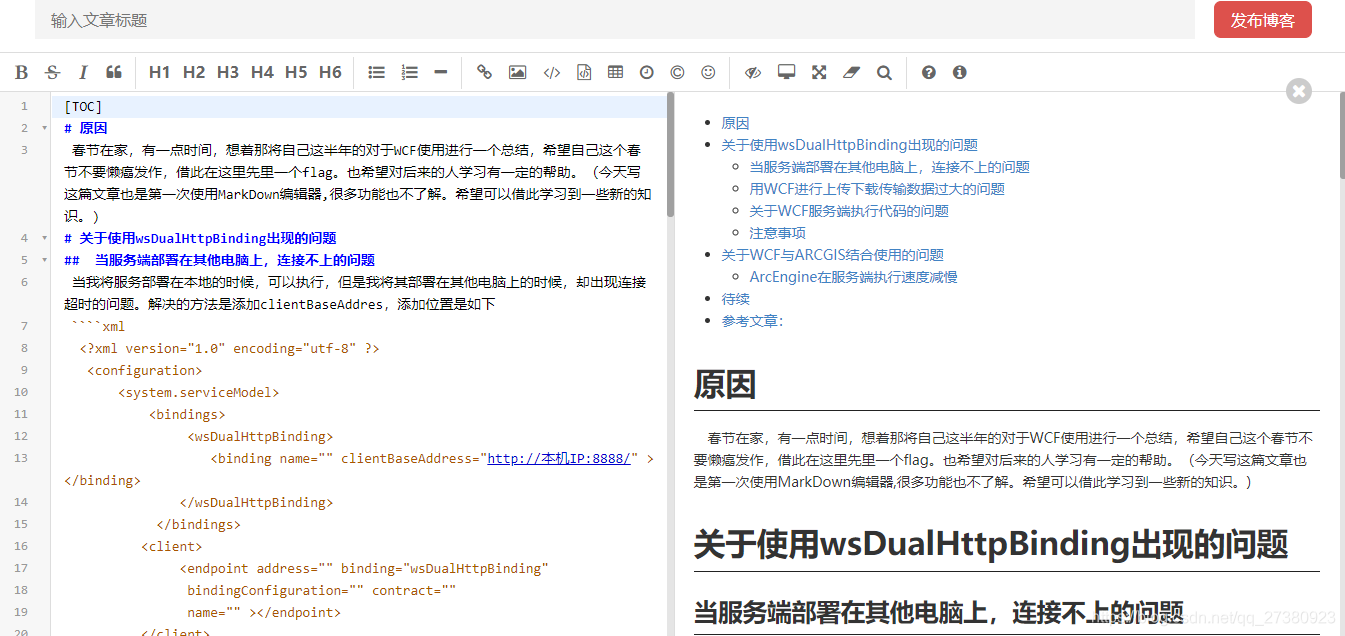Open 关于使用wsDualHttpBinding出现的问题 contents link
Screen dimensions: 1345x636
[x=850, y=145]
